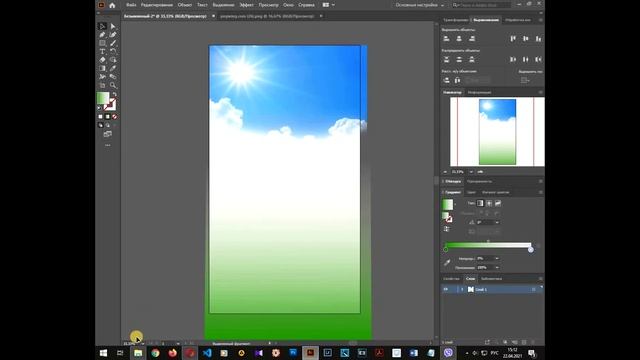Click the reverse gradient icon
Viewport: 640px width, 360px height.
click(x=447, y=229)
